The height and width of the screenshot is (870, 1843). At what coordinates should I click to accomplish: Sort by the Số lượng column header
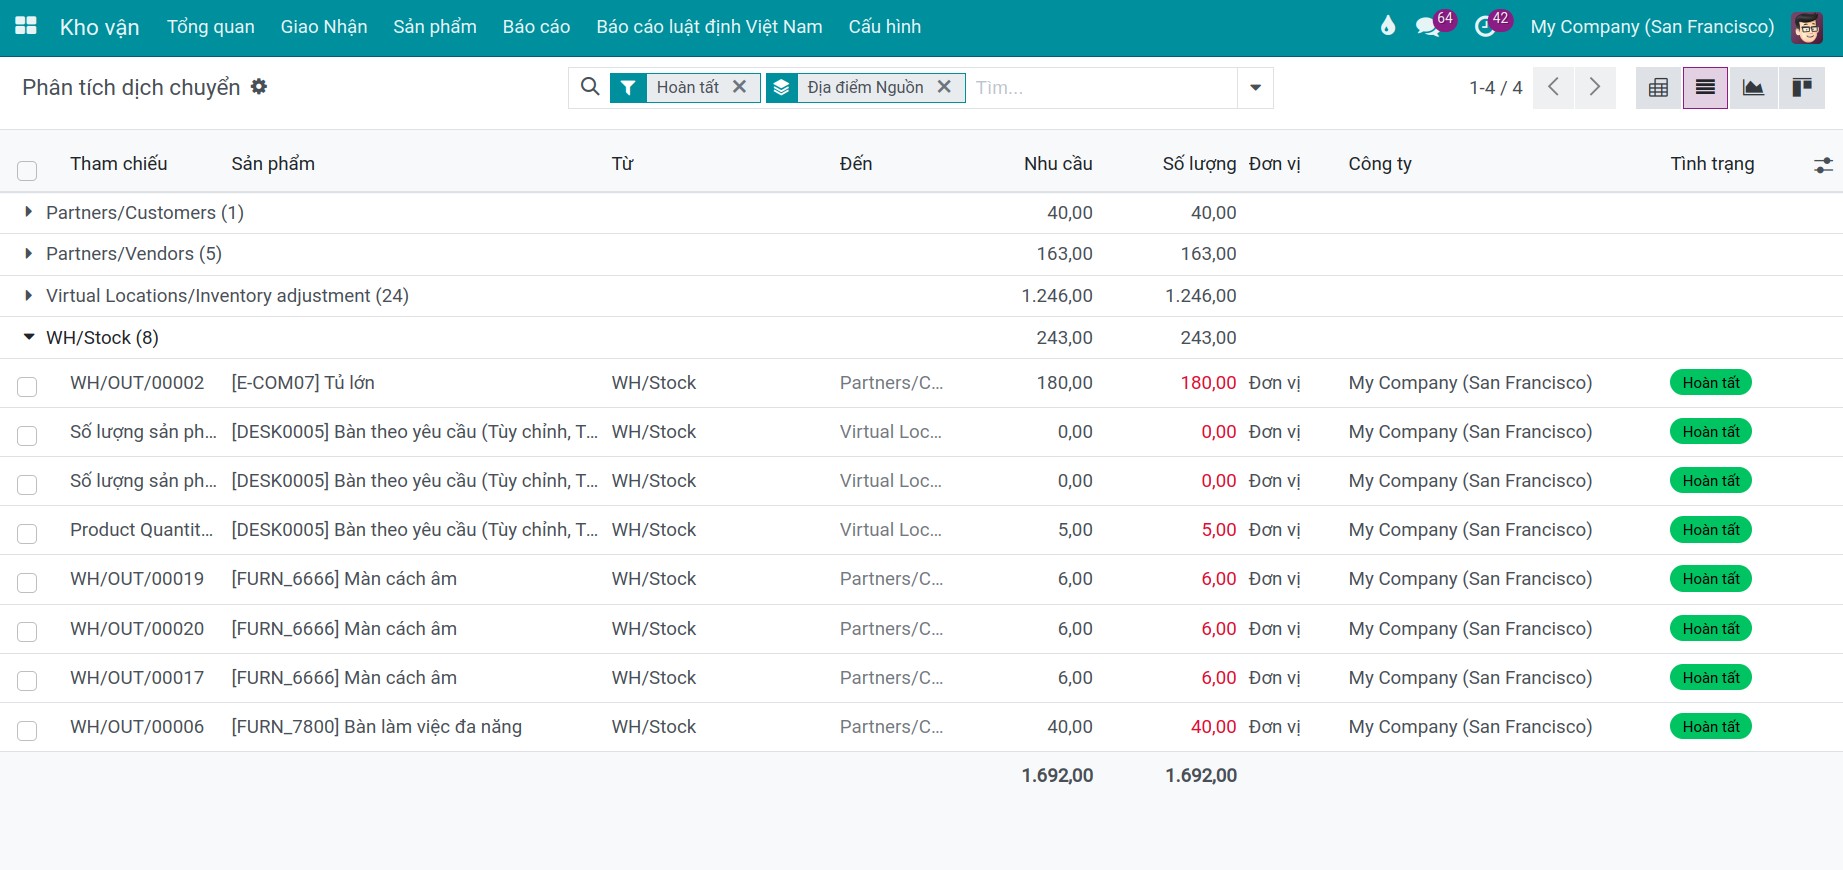1199,164
